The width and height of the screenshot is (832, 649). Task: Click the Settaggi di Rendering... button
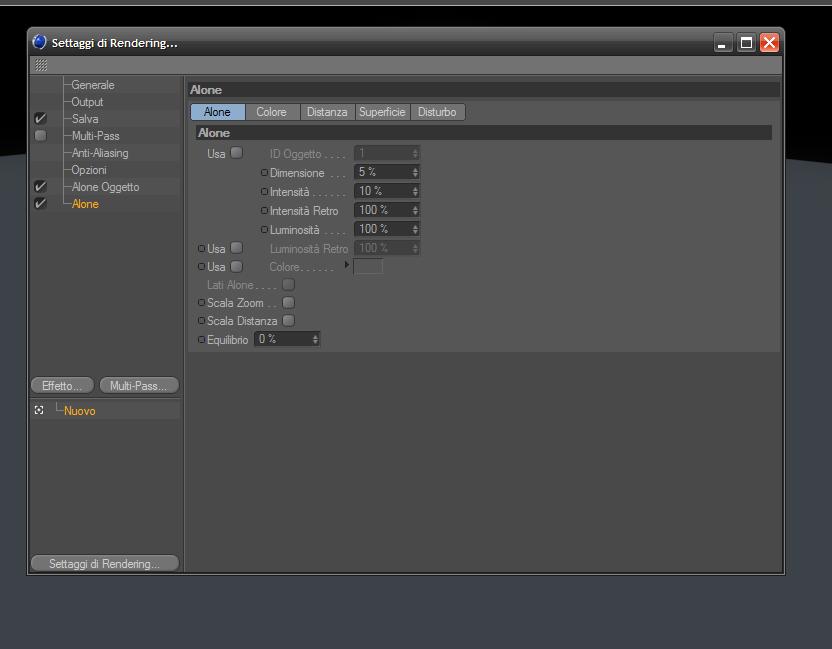(105, 563)
